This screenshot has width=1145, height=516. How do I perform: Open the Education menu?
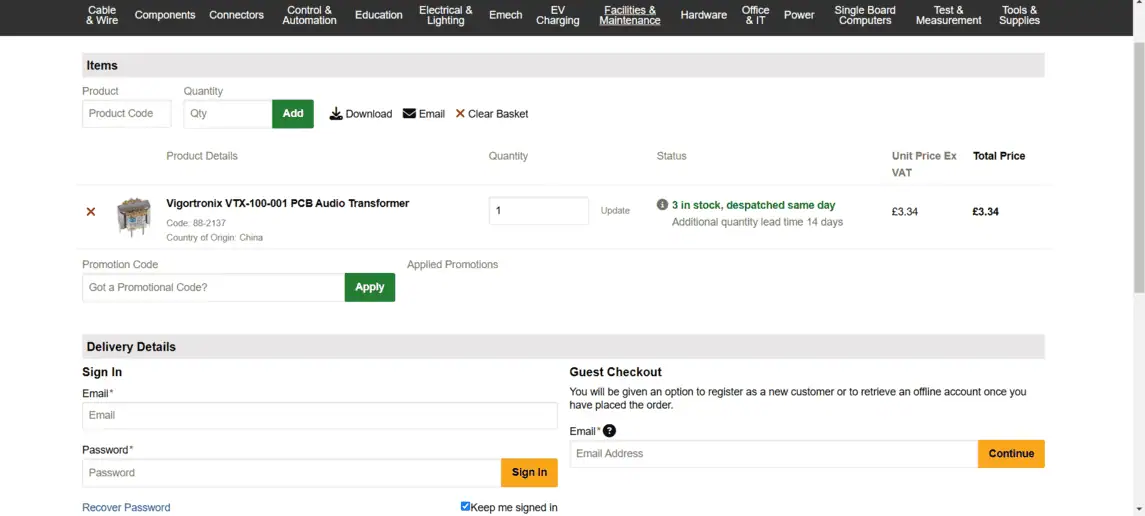(378, 15)
